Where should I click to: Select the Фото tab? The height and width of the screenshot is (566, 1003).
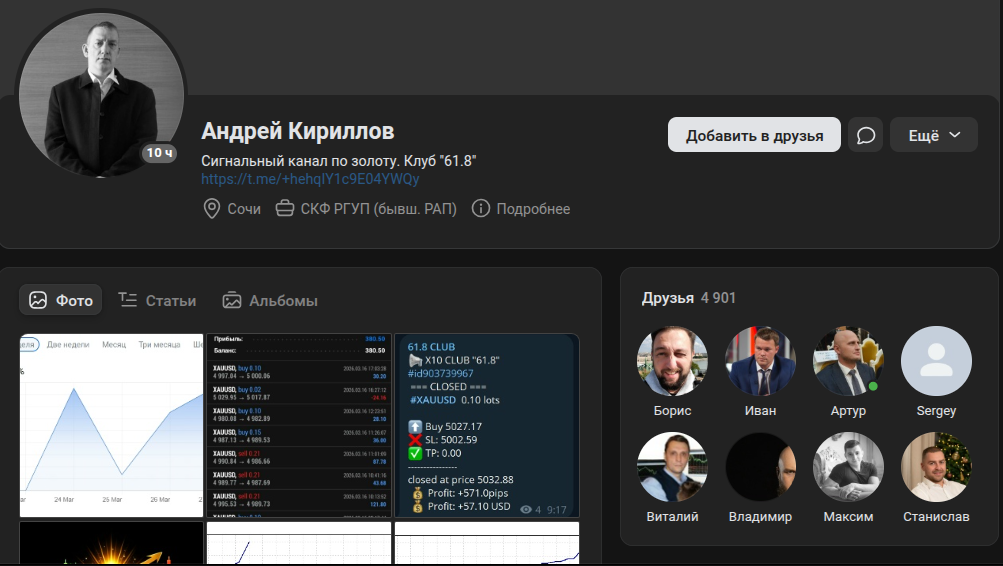tap(61, 300)
